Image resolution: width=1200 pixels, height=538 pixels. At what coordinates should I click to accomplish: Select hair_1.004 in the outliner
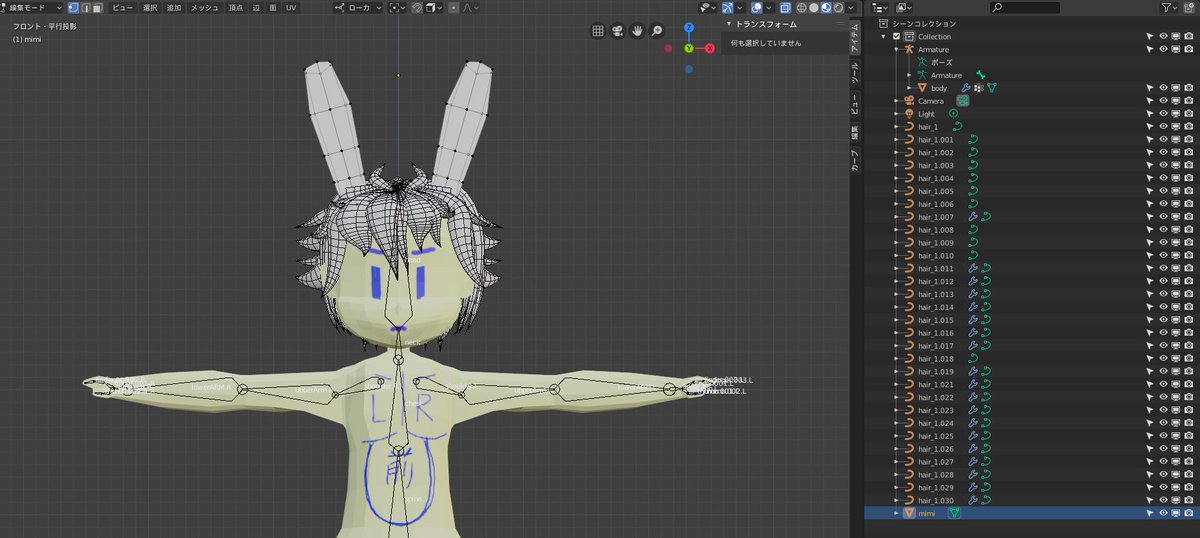[x=935, y=178]
